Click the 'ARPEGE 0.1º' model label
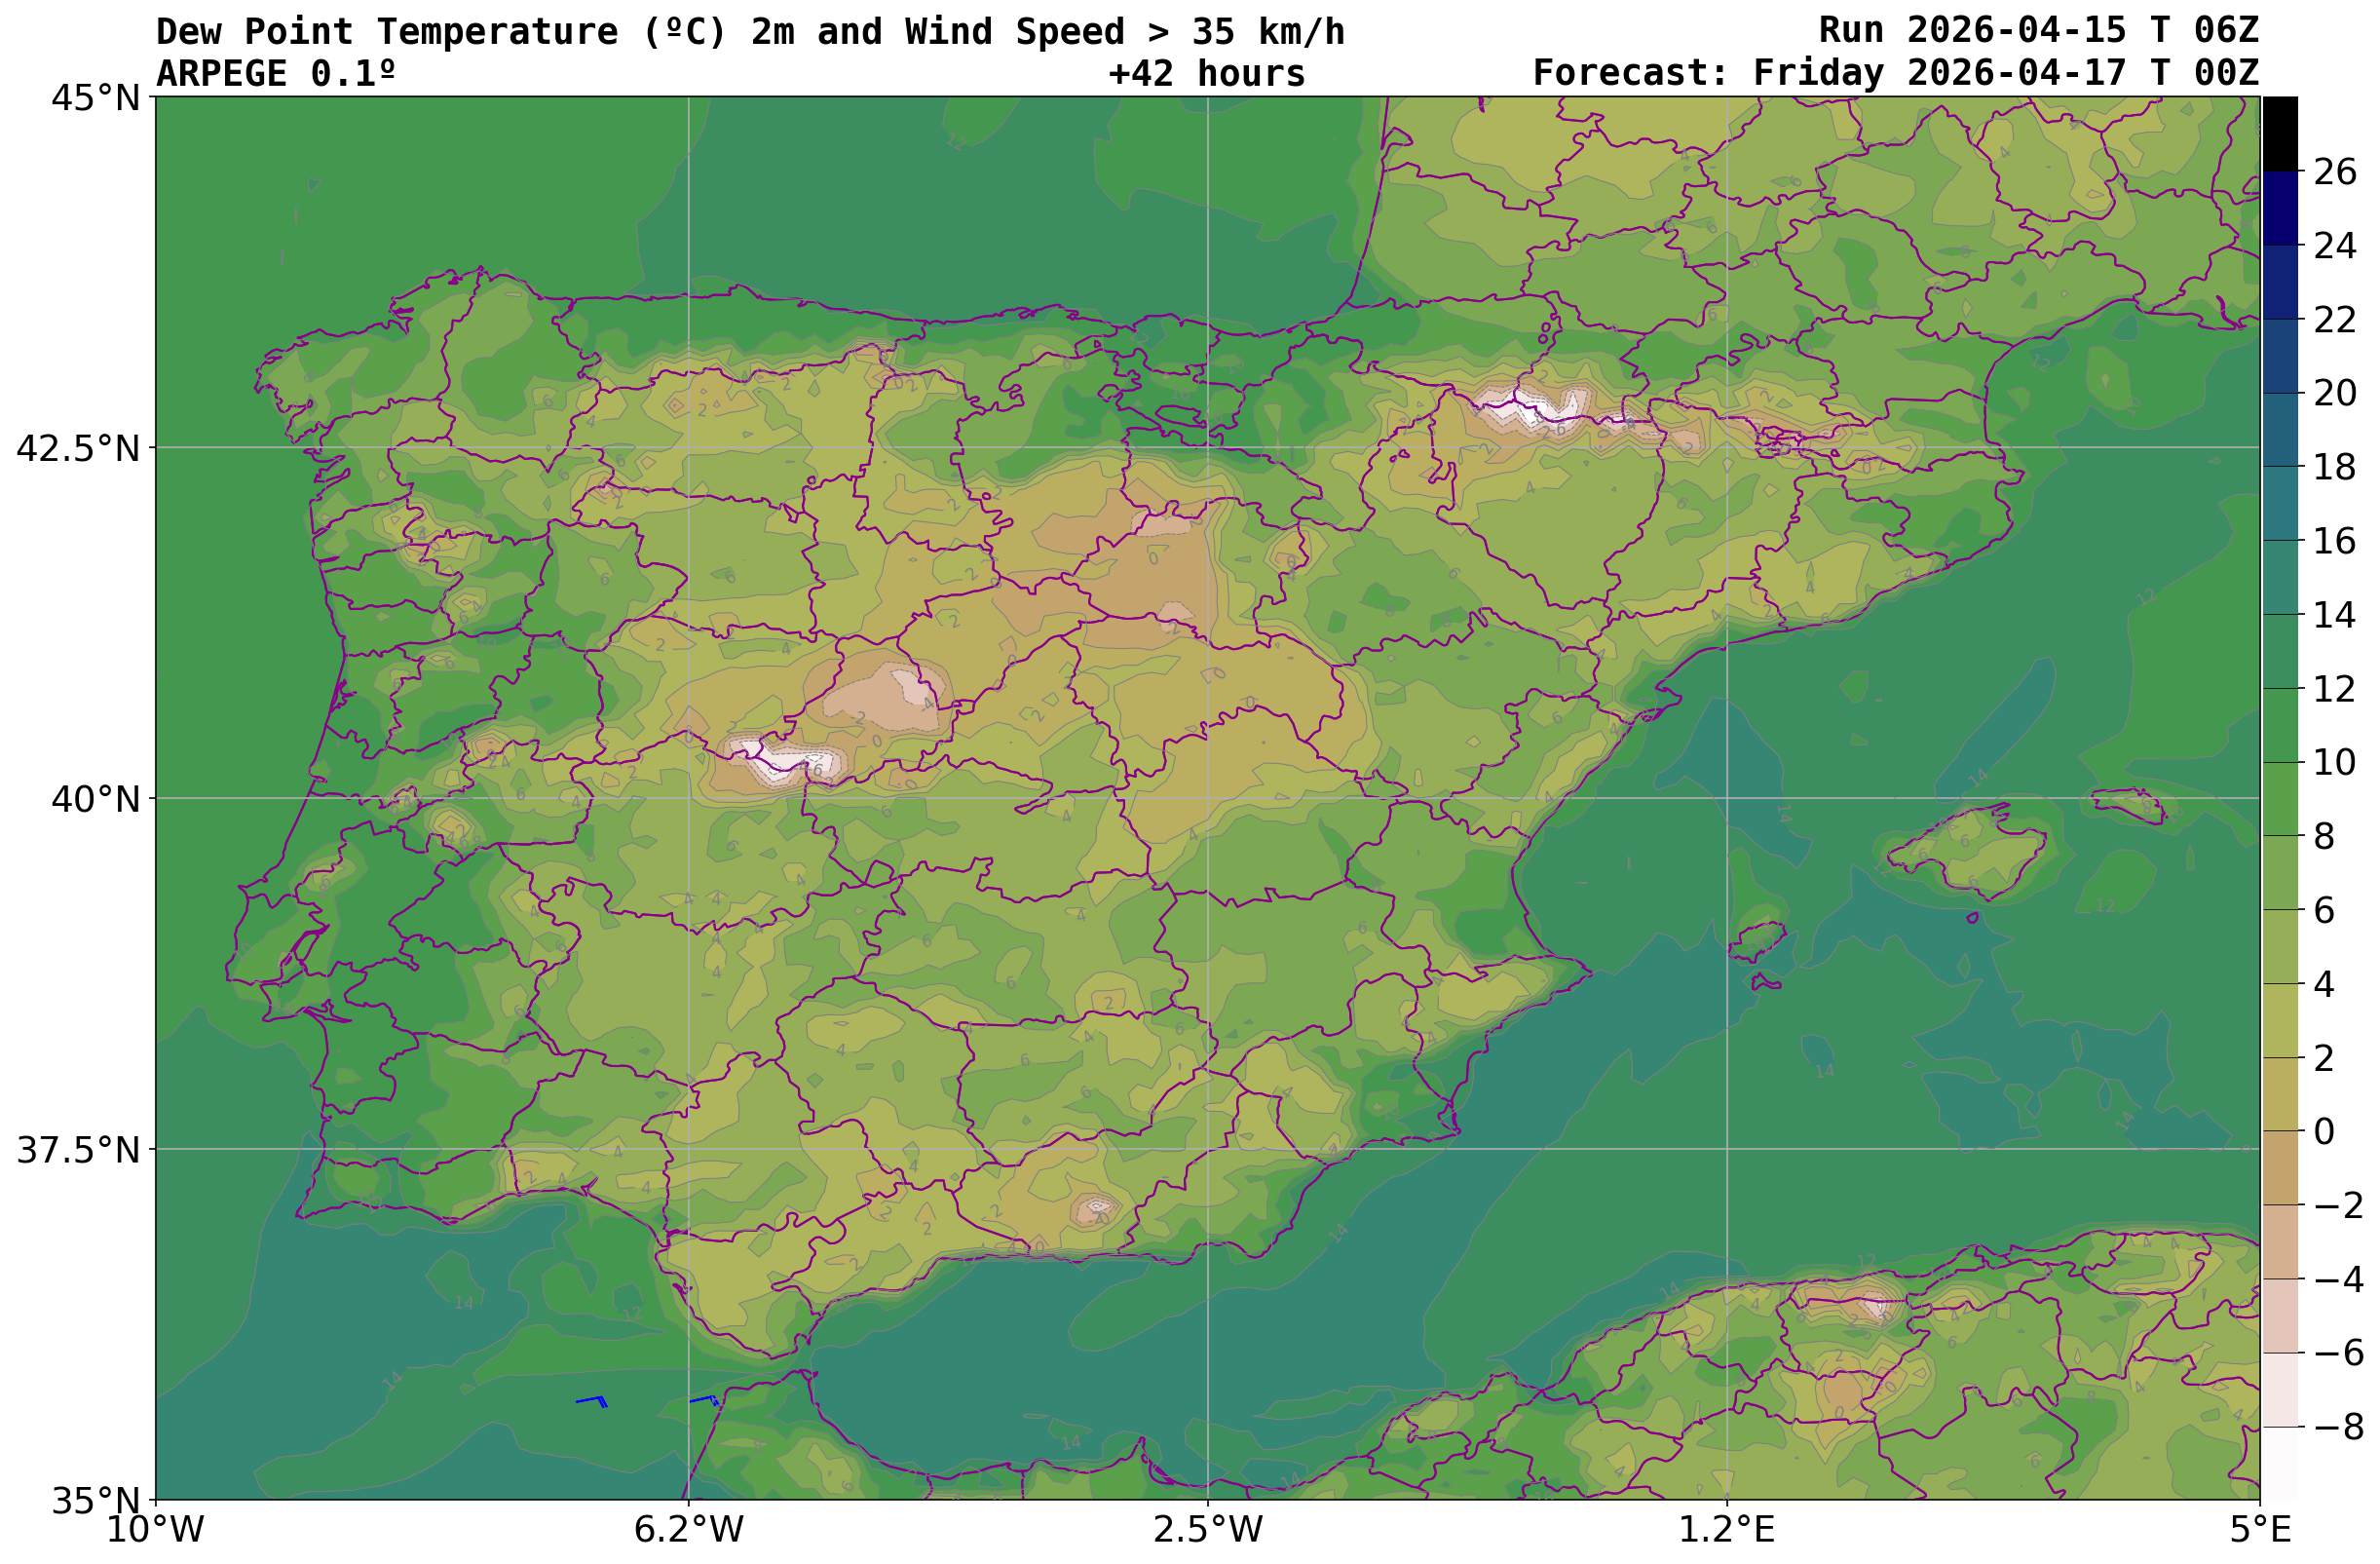The height and width of the screenshot is (1564, 2380). tap(276, 73)
